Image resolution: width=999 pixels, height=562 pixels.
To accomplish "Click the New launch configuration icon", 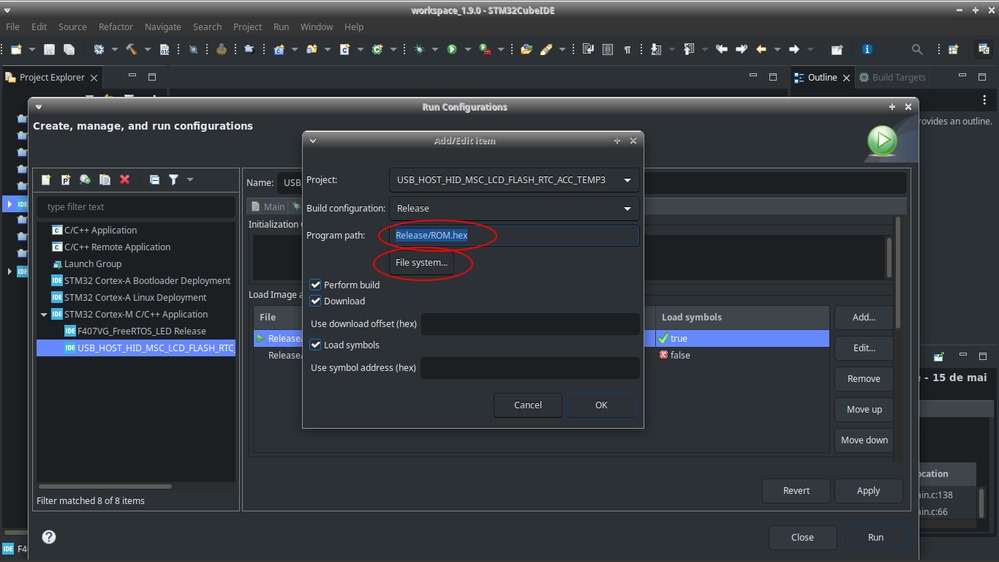I will 46,180.
